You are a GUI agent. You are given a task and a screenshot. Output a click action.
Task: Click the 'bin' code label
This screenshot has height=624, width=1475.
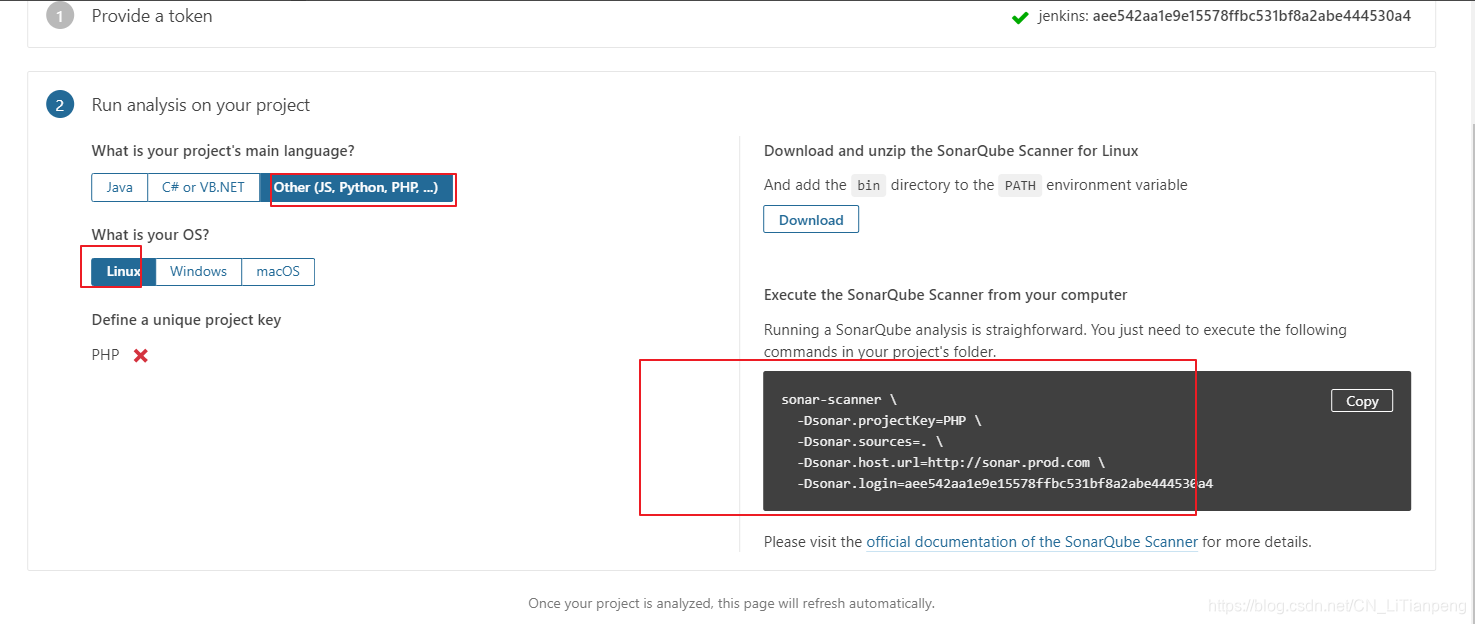pyautogui.click(x=869, y=185)
